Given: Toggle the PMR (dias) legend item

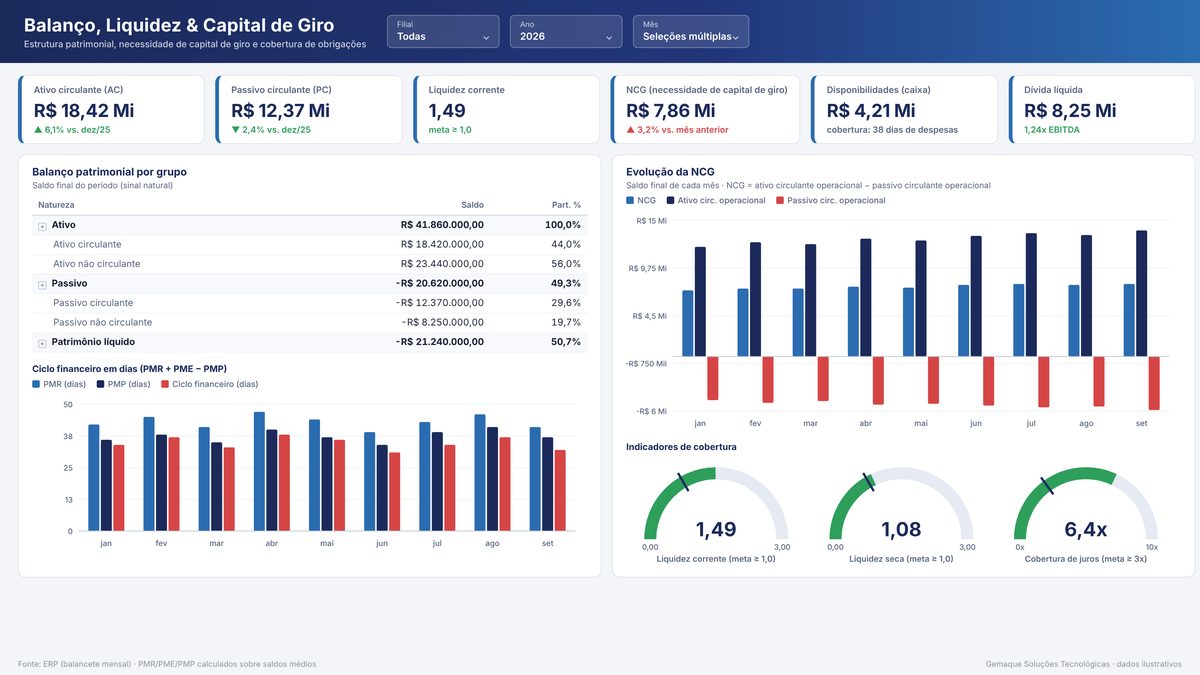Looking at the screenshot, I should click(59, 384).
